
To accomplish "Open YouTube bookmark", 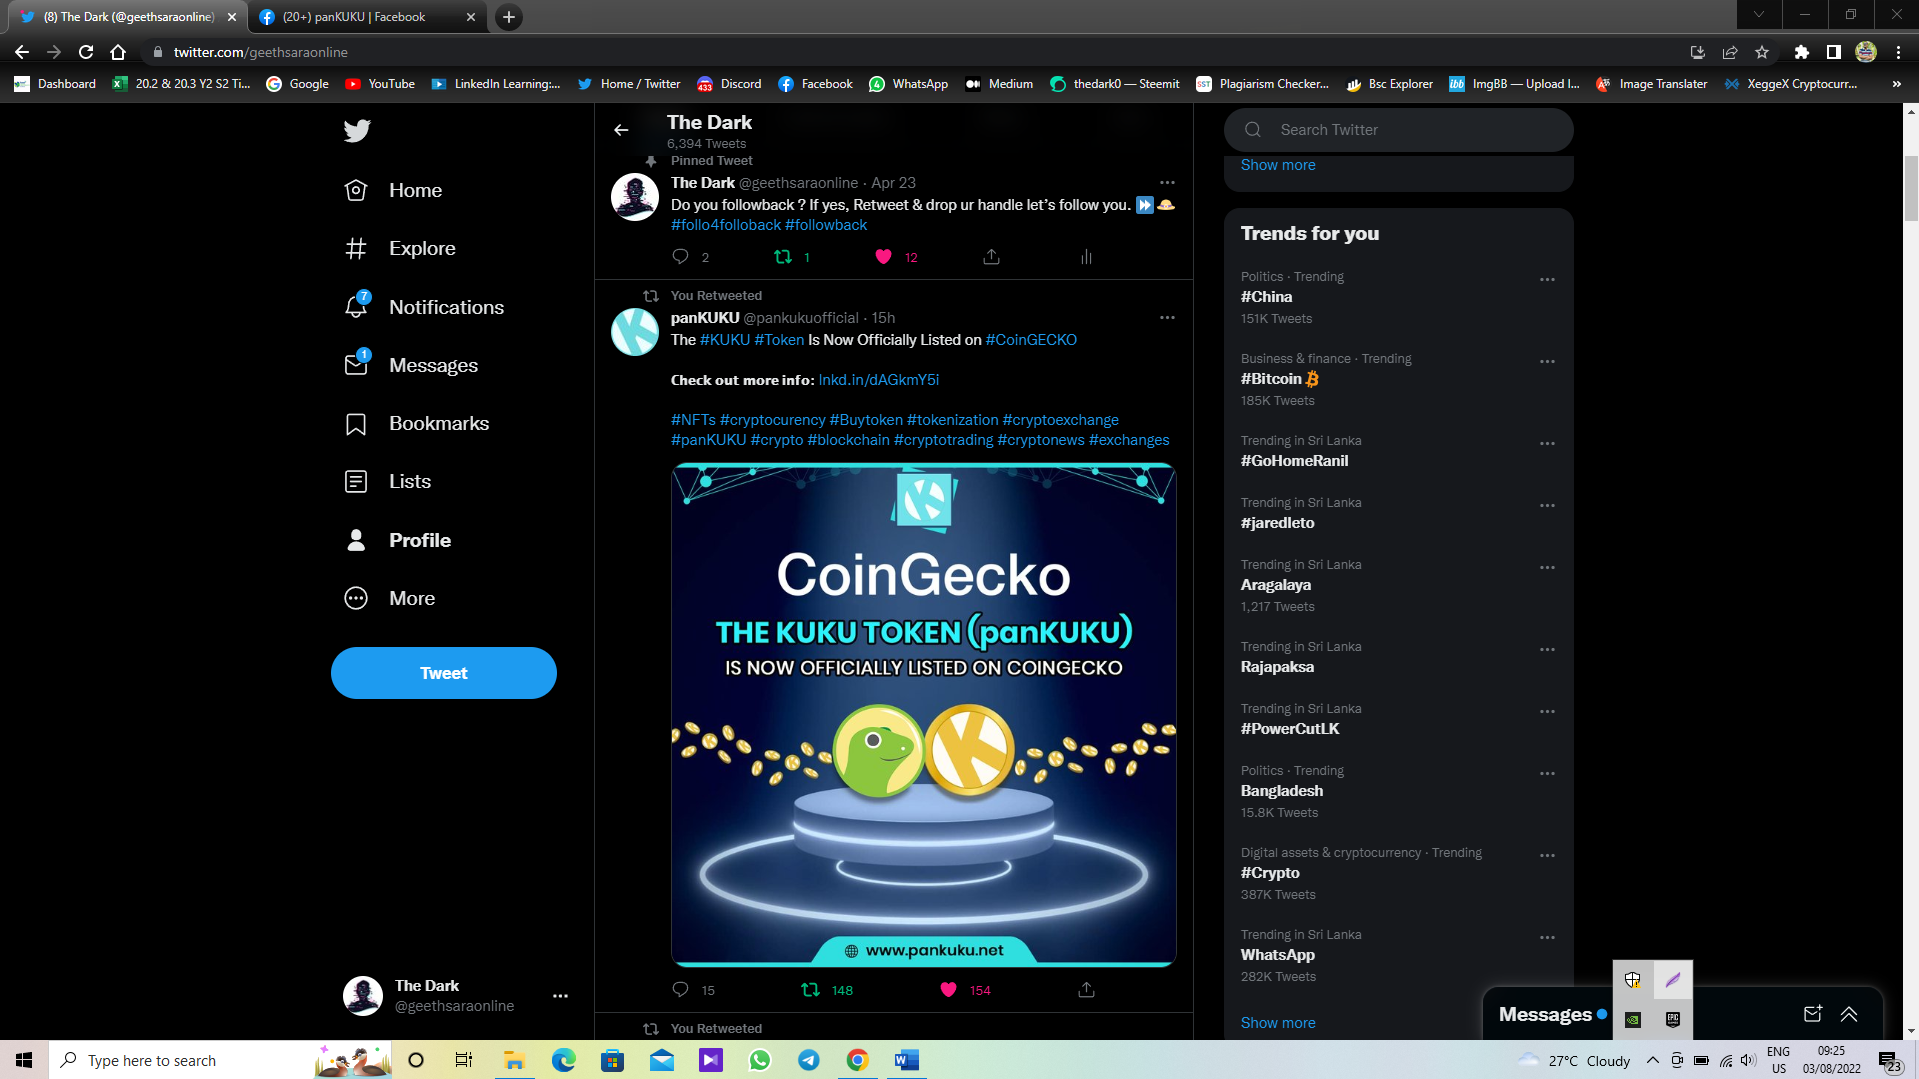I will (380, 84).
